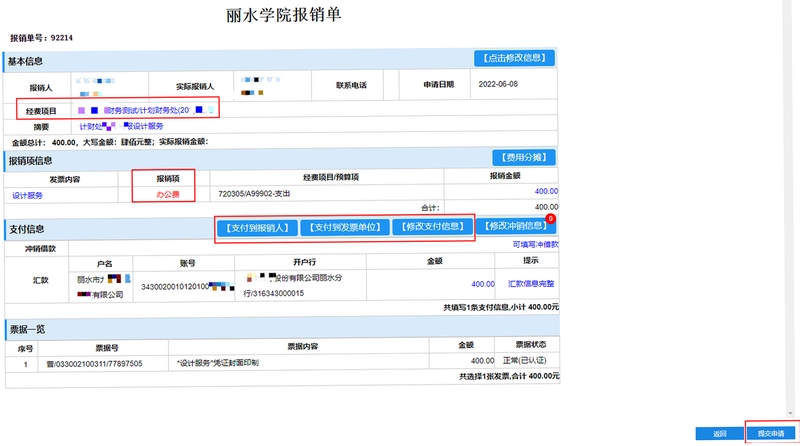The height and width of the screenshot is (446, 800).
Task: Click the 400.00 amount in 报销金额 column
Action: pos(546,191)
